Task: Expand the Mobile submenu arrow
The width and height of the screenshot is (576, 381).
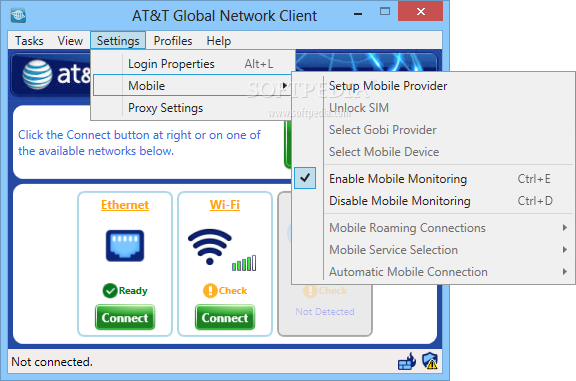Action: click(x=285, y=86)
